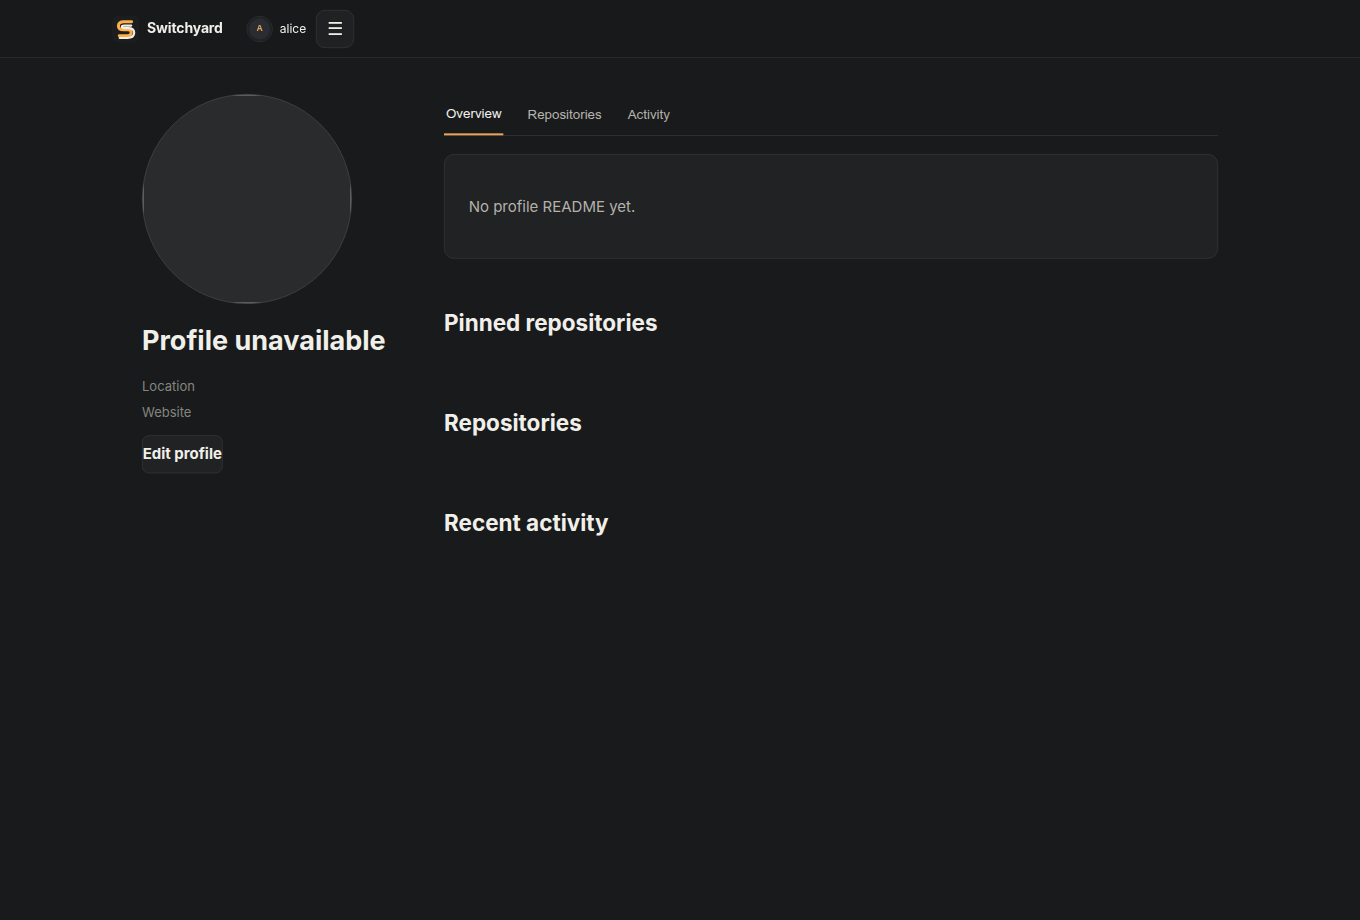This screenshot has height=920, width=1360.
Task: Click "No profile README yet." text
Action: (552, 207)
